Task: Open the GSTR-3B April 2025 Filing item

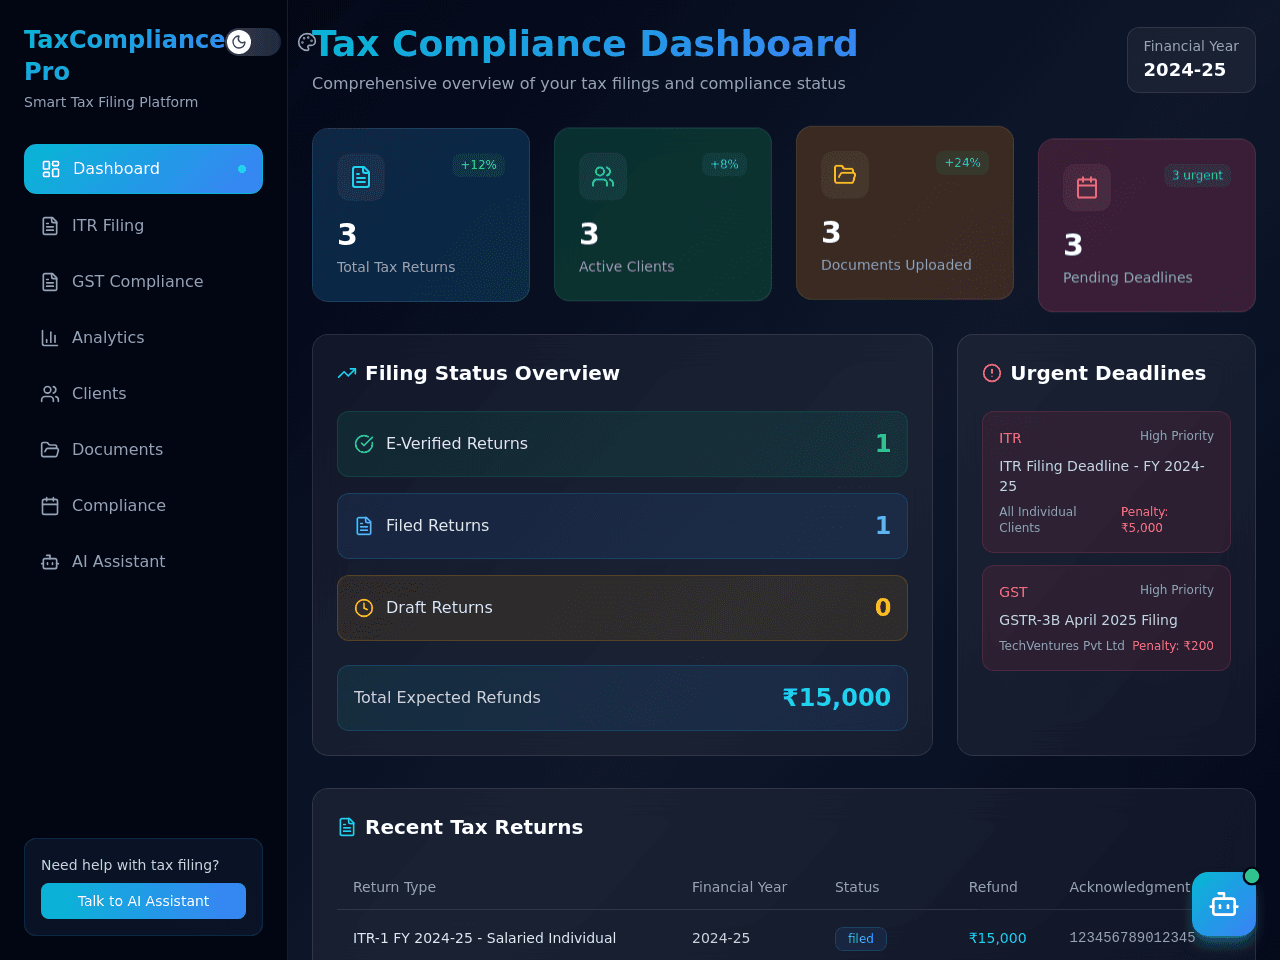Action: coord(1106,618)
